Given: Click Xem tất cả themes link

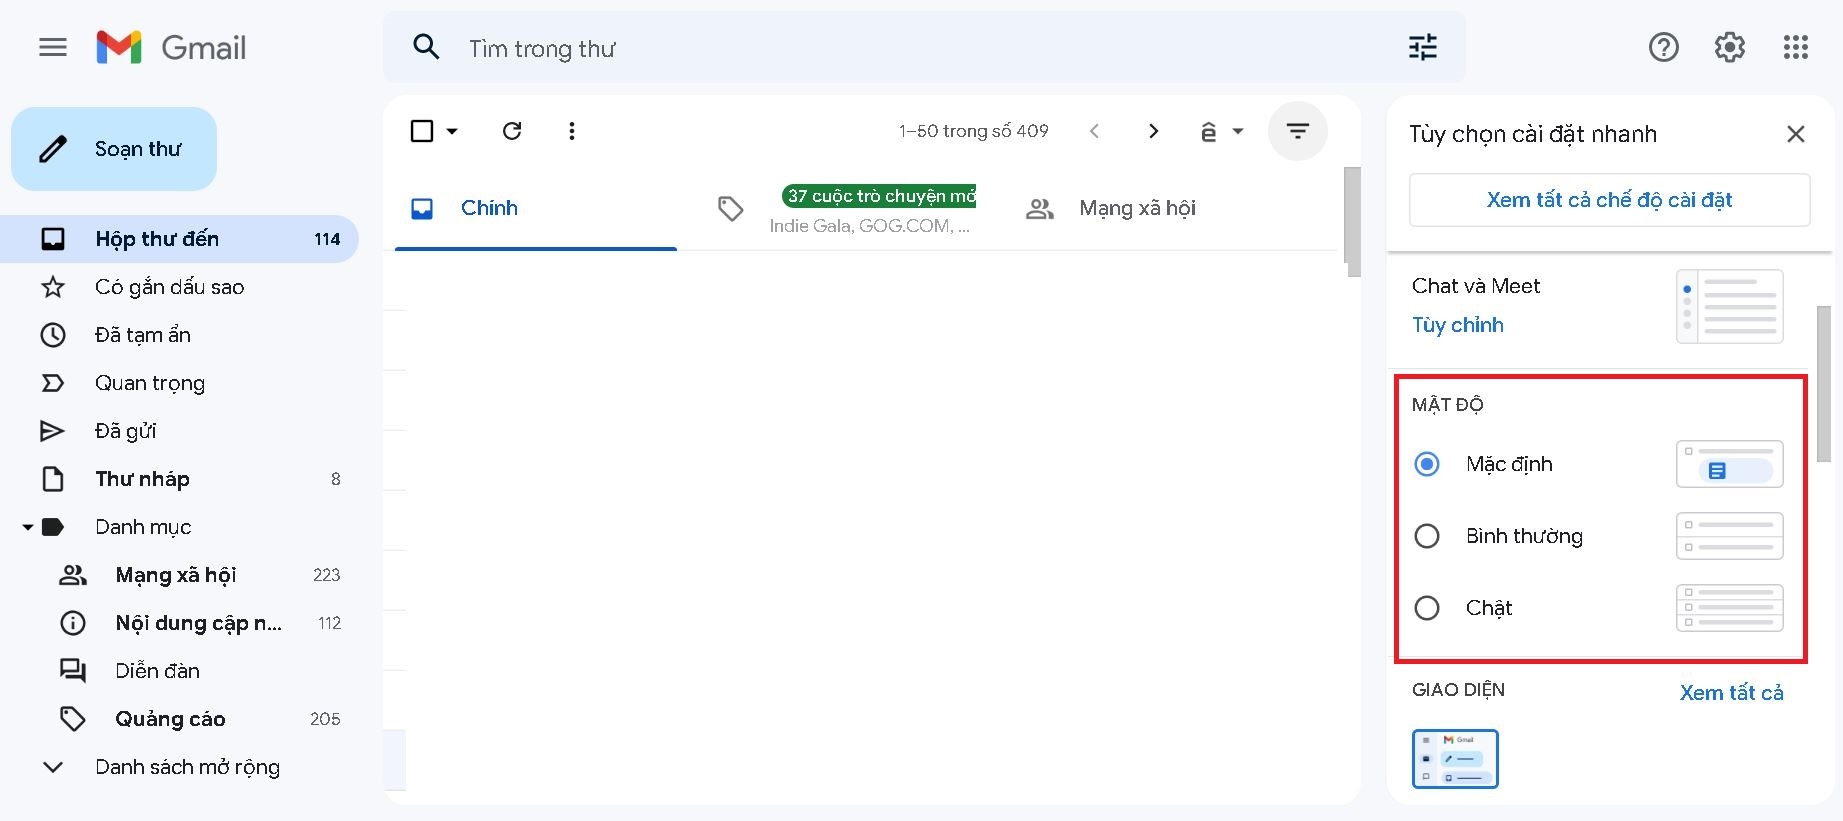Looking at the screenshot, I should (1731, 692).
